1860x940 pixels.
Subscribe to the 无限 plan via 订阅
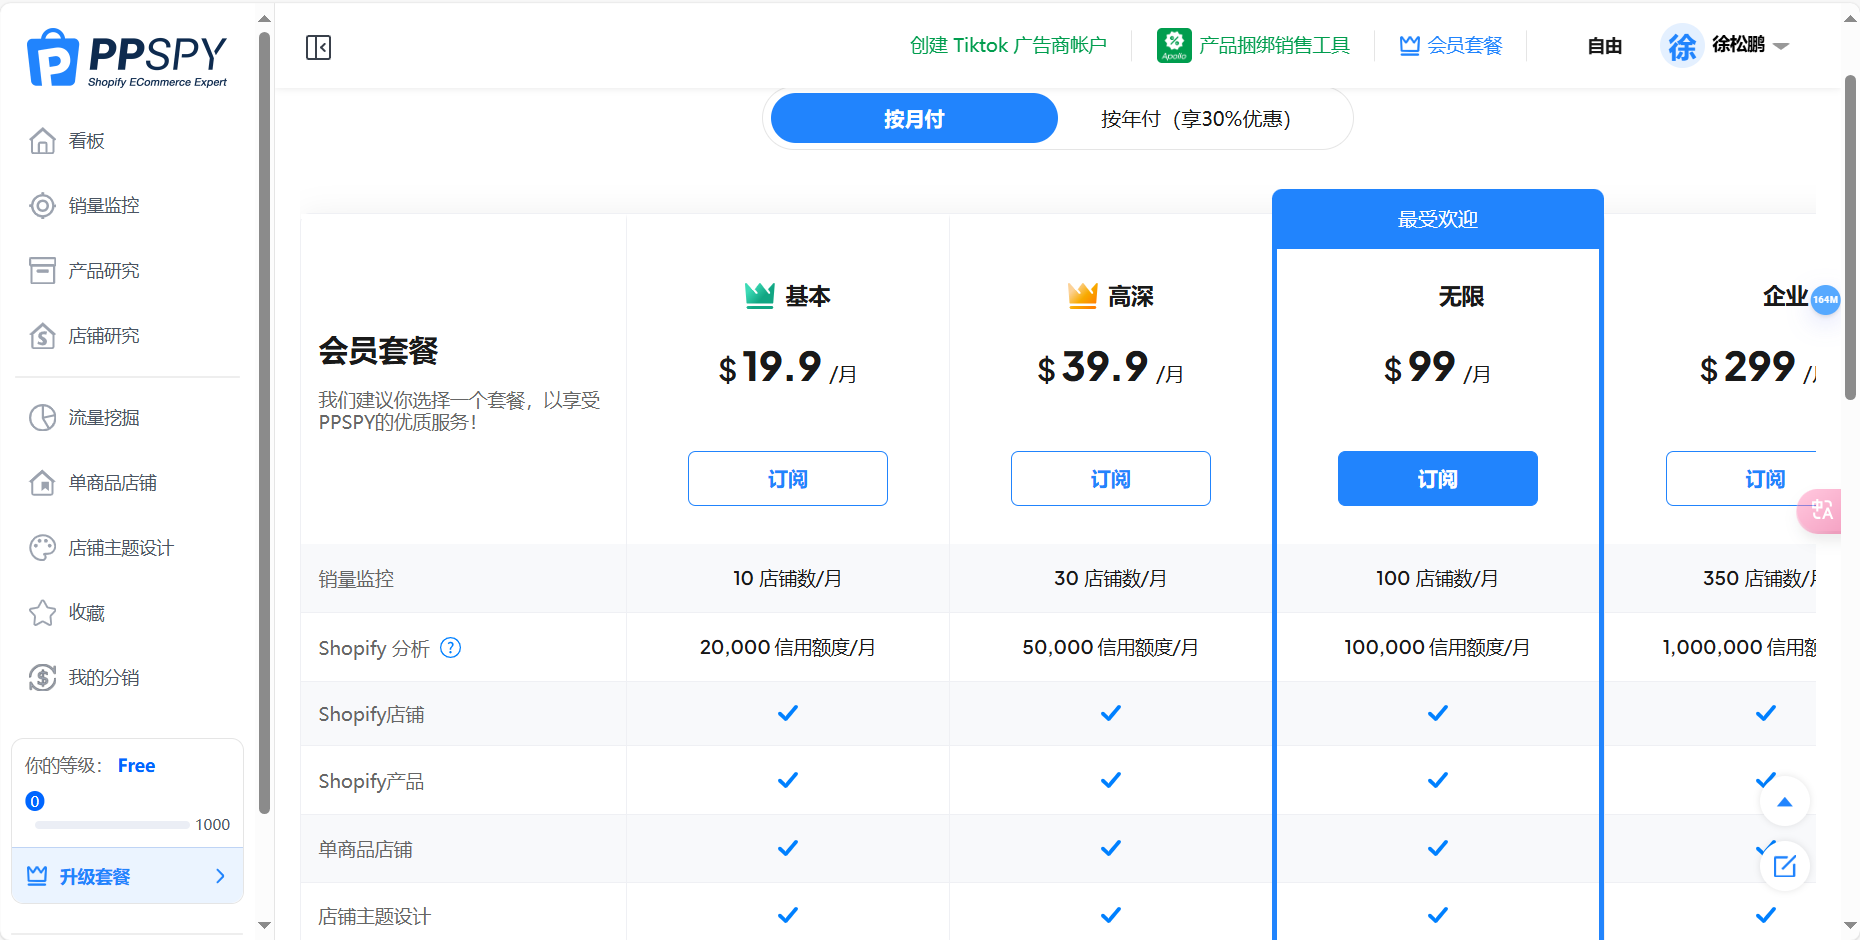pyautogui.click(x=1437, y=478)
